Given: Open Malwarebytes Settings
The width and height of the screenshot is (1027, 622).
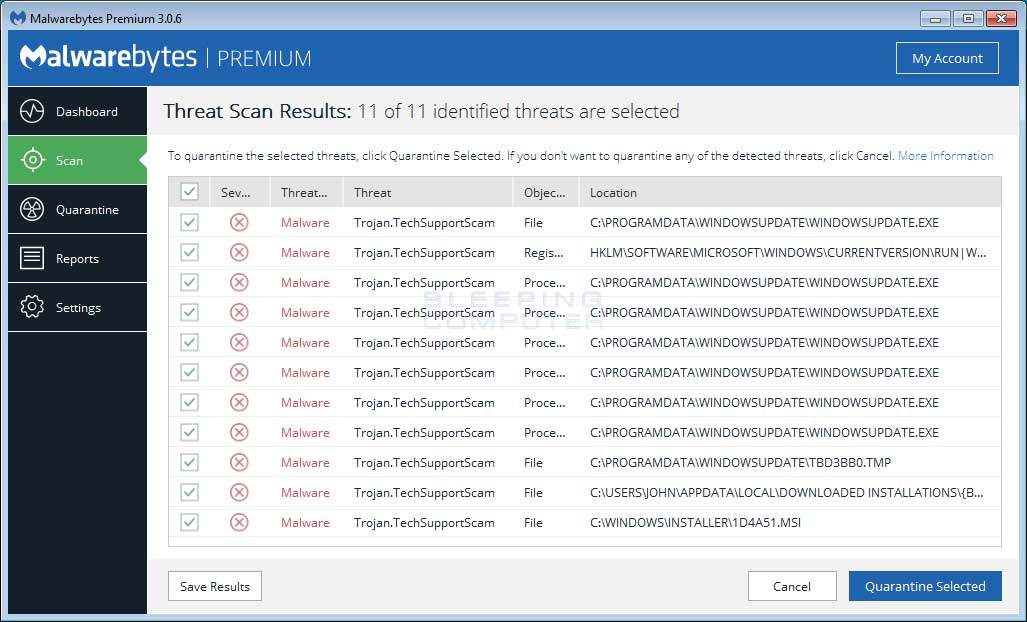Looking at the screenshot, I should point(77,307).
